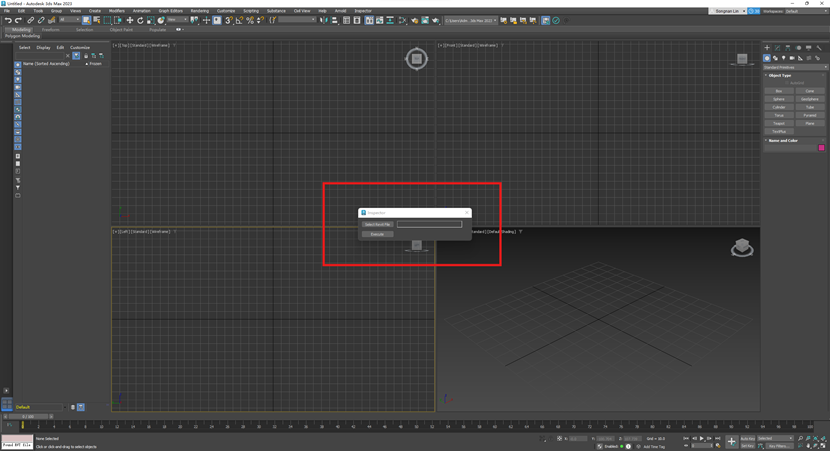Click the pink object color swatch

822,148
